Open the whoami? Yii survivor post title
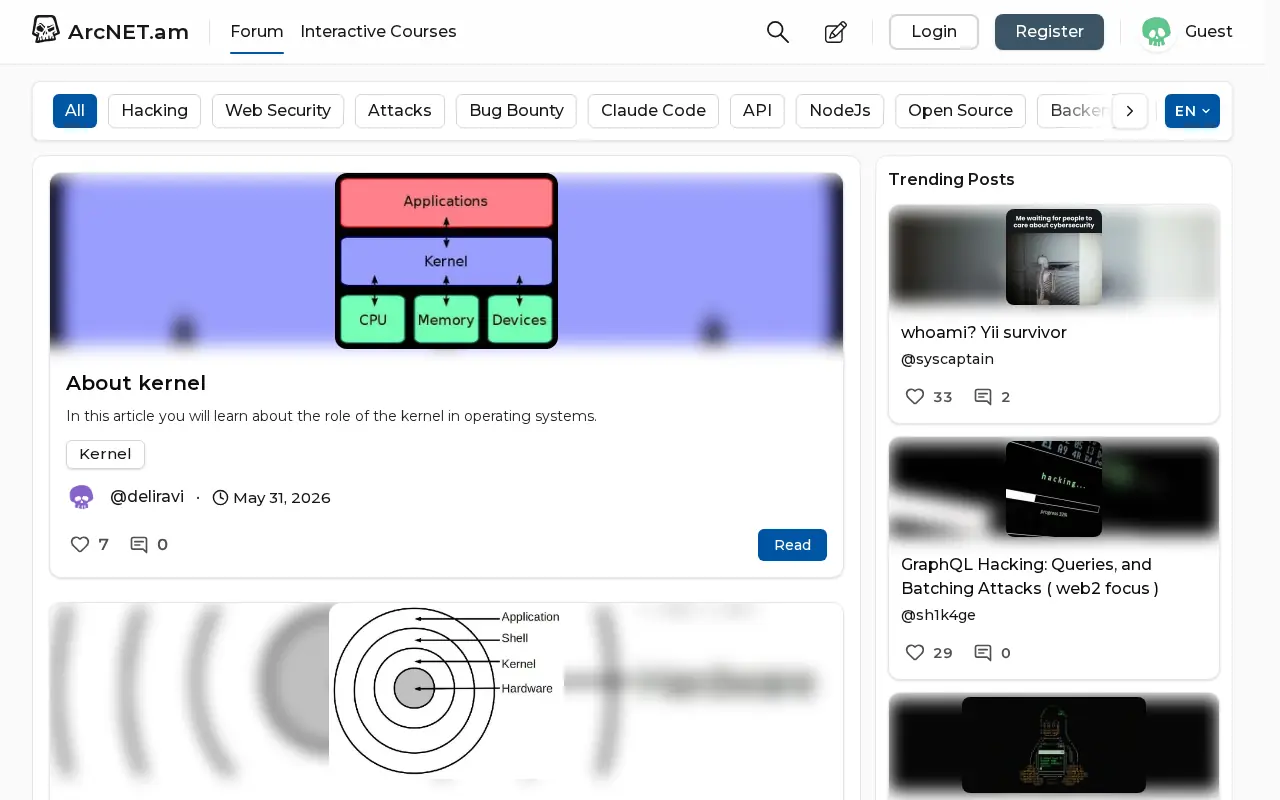The width and height of the screenshot is (1280, 800). [984, 332]
